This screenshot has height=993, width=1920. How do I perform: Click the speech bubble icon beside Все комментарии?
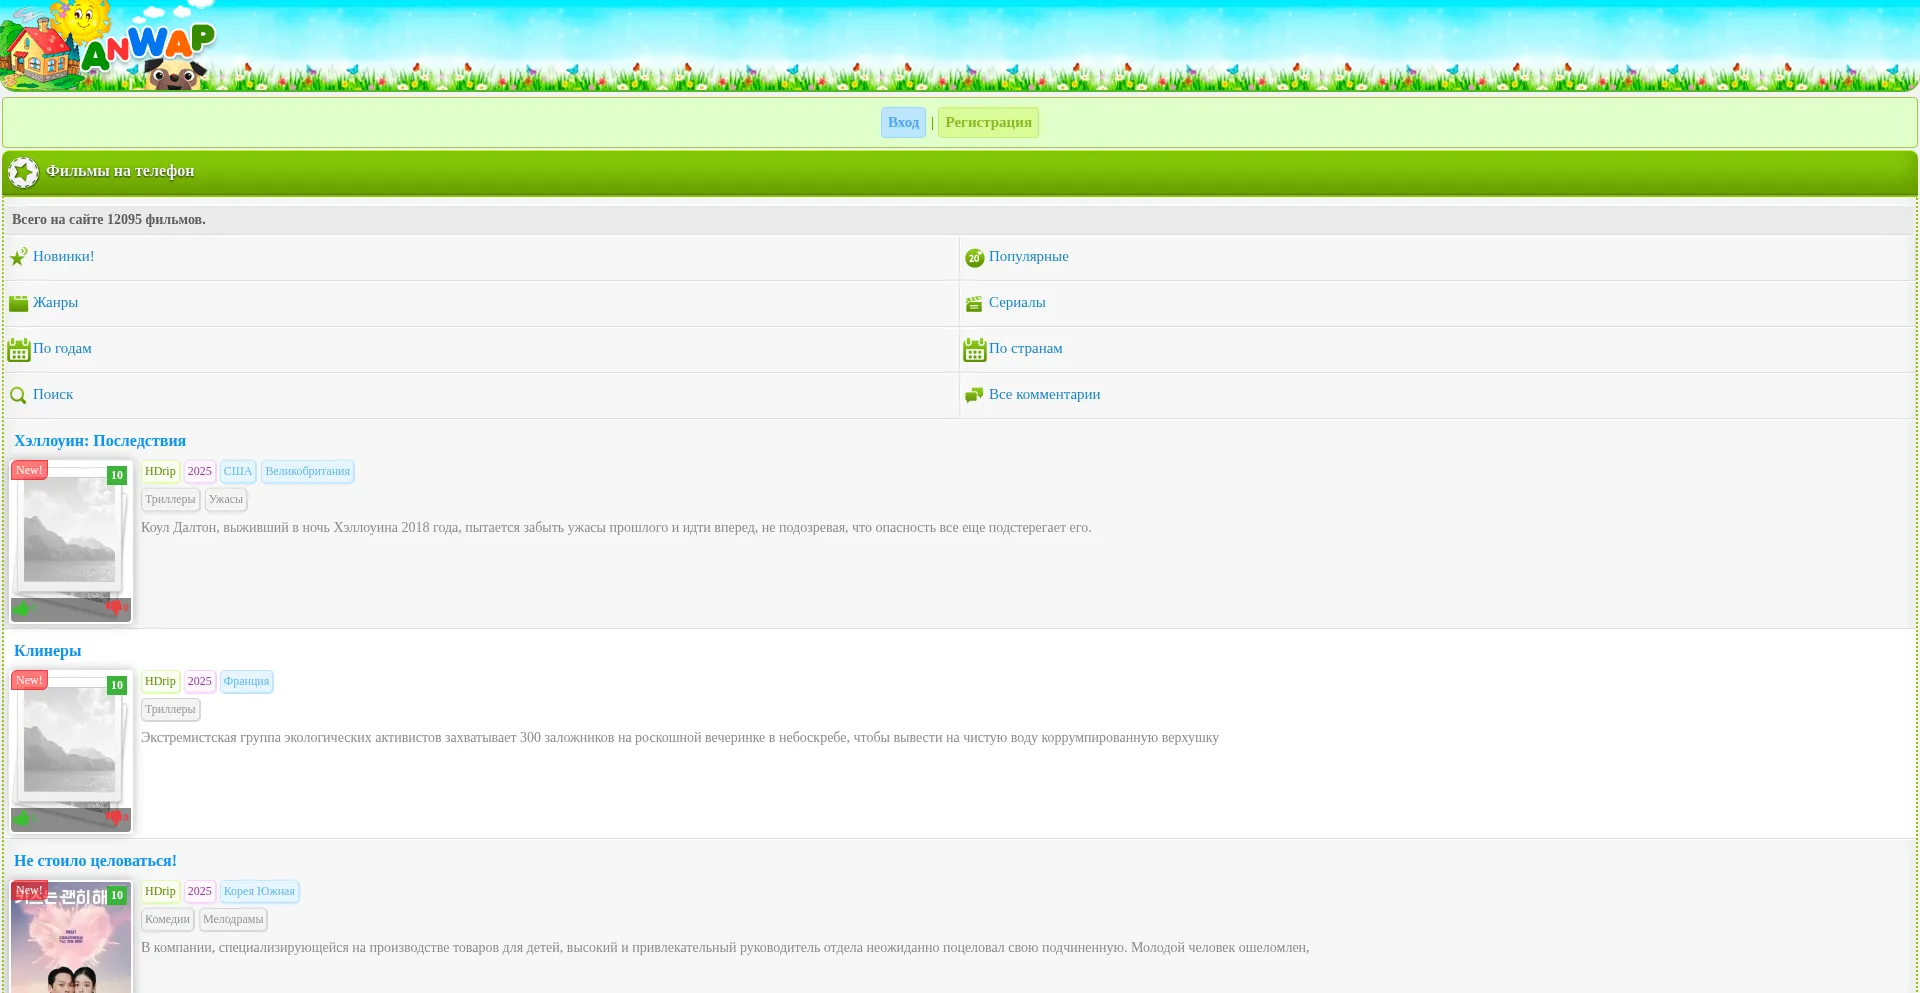point(974,395)
